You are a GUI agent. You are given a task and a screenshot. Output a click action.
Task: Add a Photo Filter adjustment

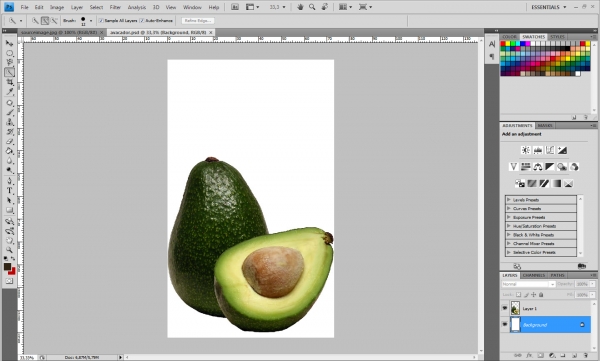tap(562, 167)
